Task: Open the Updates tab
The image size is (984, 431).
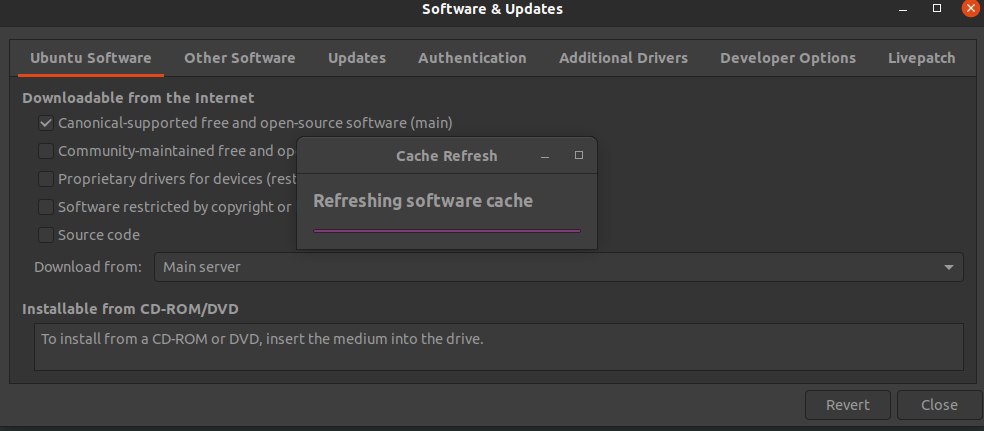Action: 357,58
